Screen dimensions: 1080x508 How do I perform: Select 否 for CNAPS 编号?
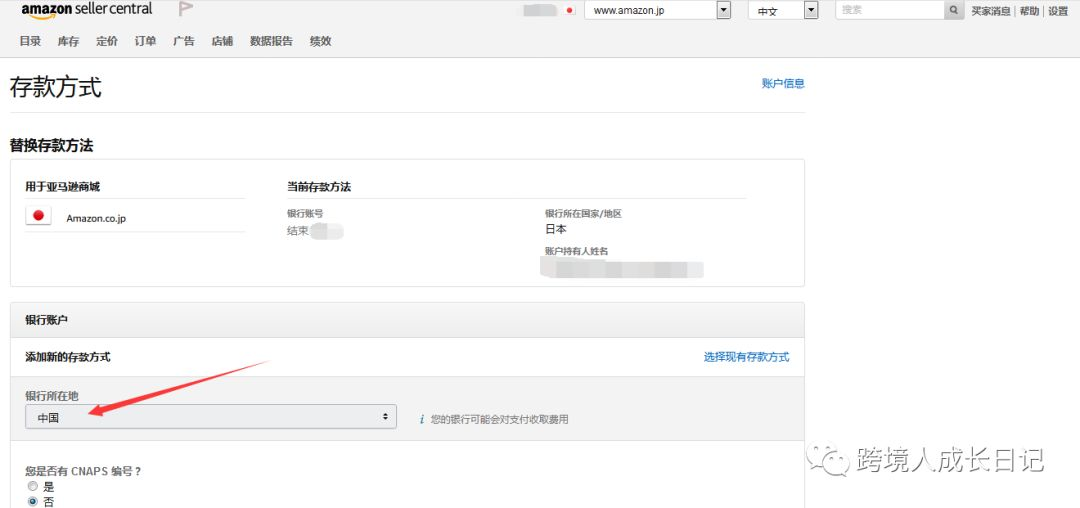tap(32, 502)
